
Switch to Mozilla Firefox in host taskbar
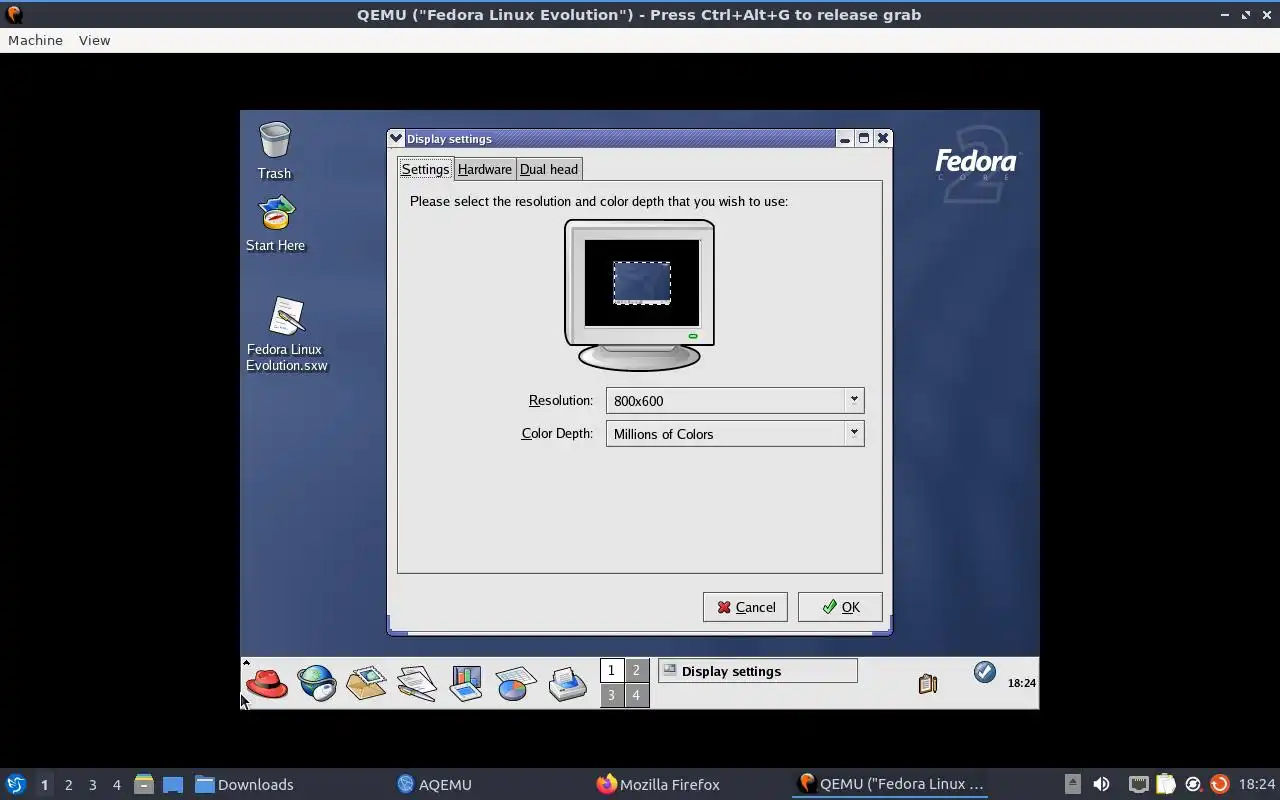coord(658,784)
